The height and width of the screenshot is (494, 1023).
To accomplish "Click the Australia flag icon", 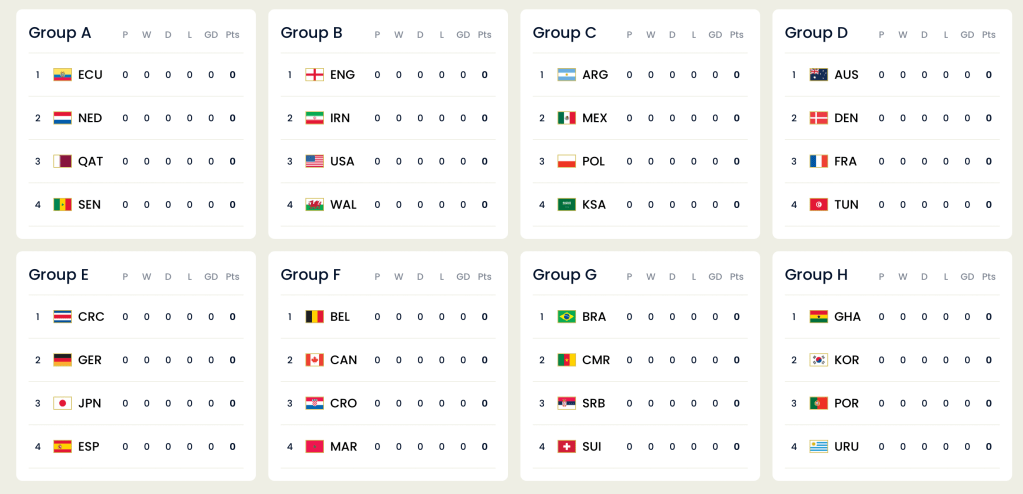I will pyautogui.click(x=818, y=75).
